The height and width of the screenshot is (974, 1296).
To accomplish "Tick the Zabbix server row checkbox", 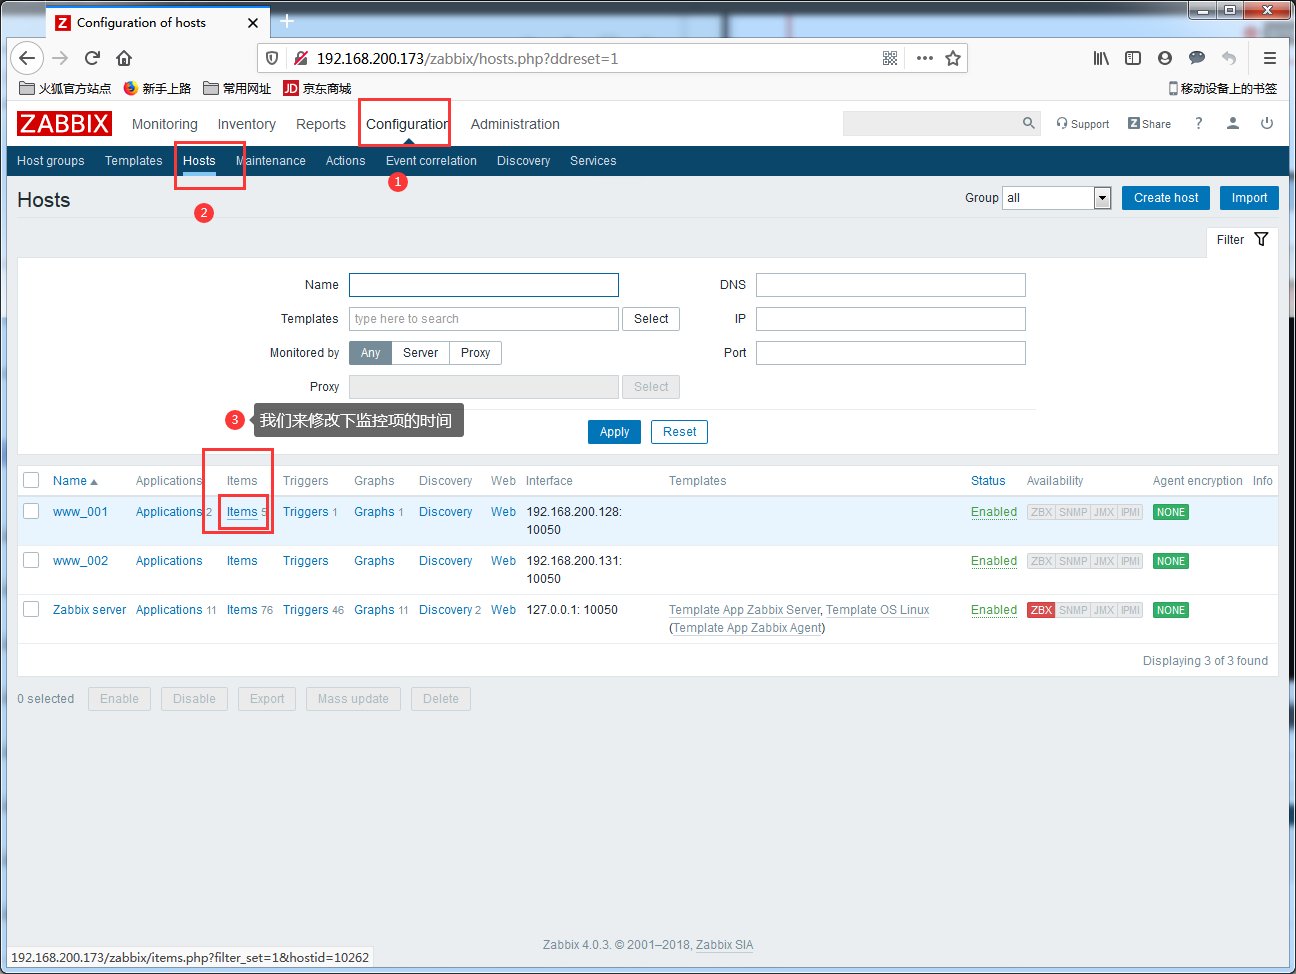I will [x=31, y=609].
